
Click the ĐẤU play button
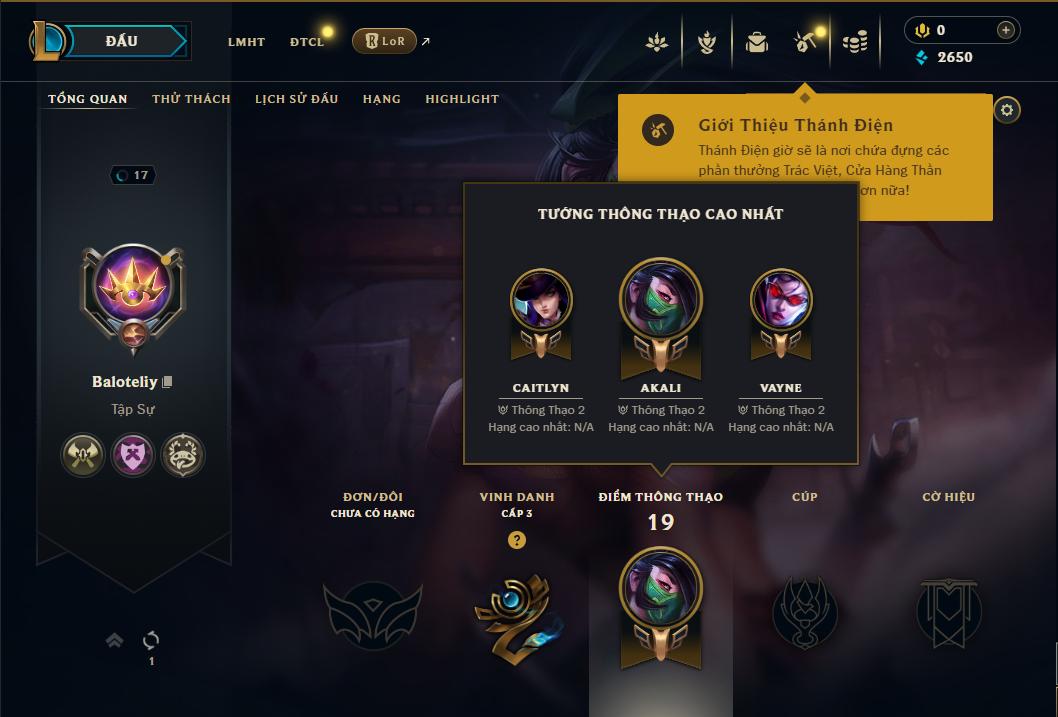121,41
